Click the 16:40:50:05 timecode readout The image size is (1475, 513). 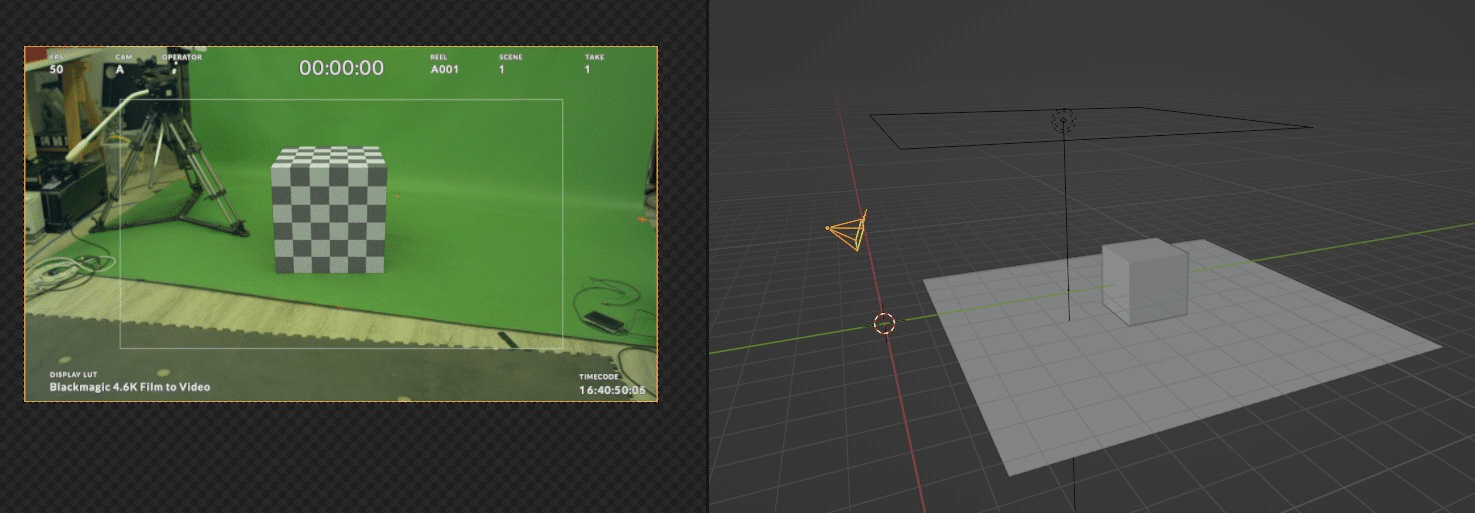(612, 390)
